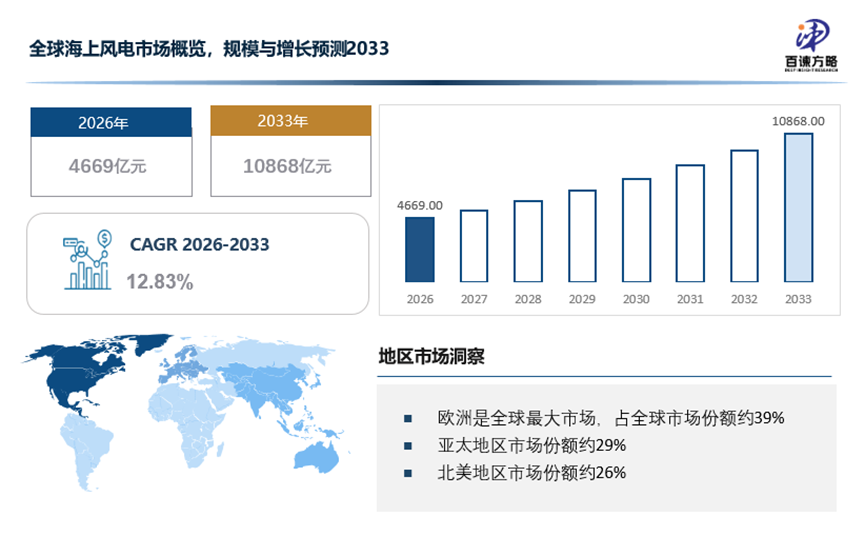Click the outlined 2028 bar
This screenshot has width=865, height=536.
528,241
